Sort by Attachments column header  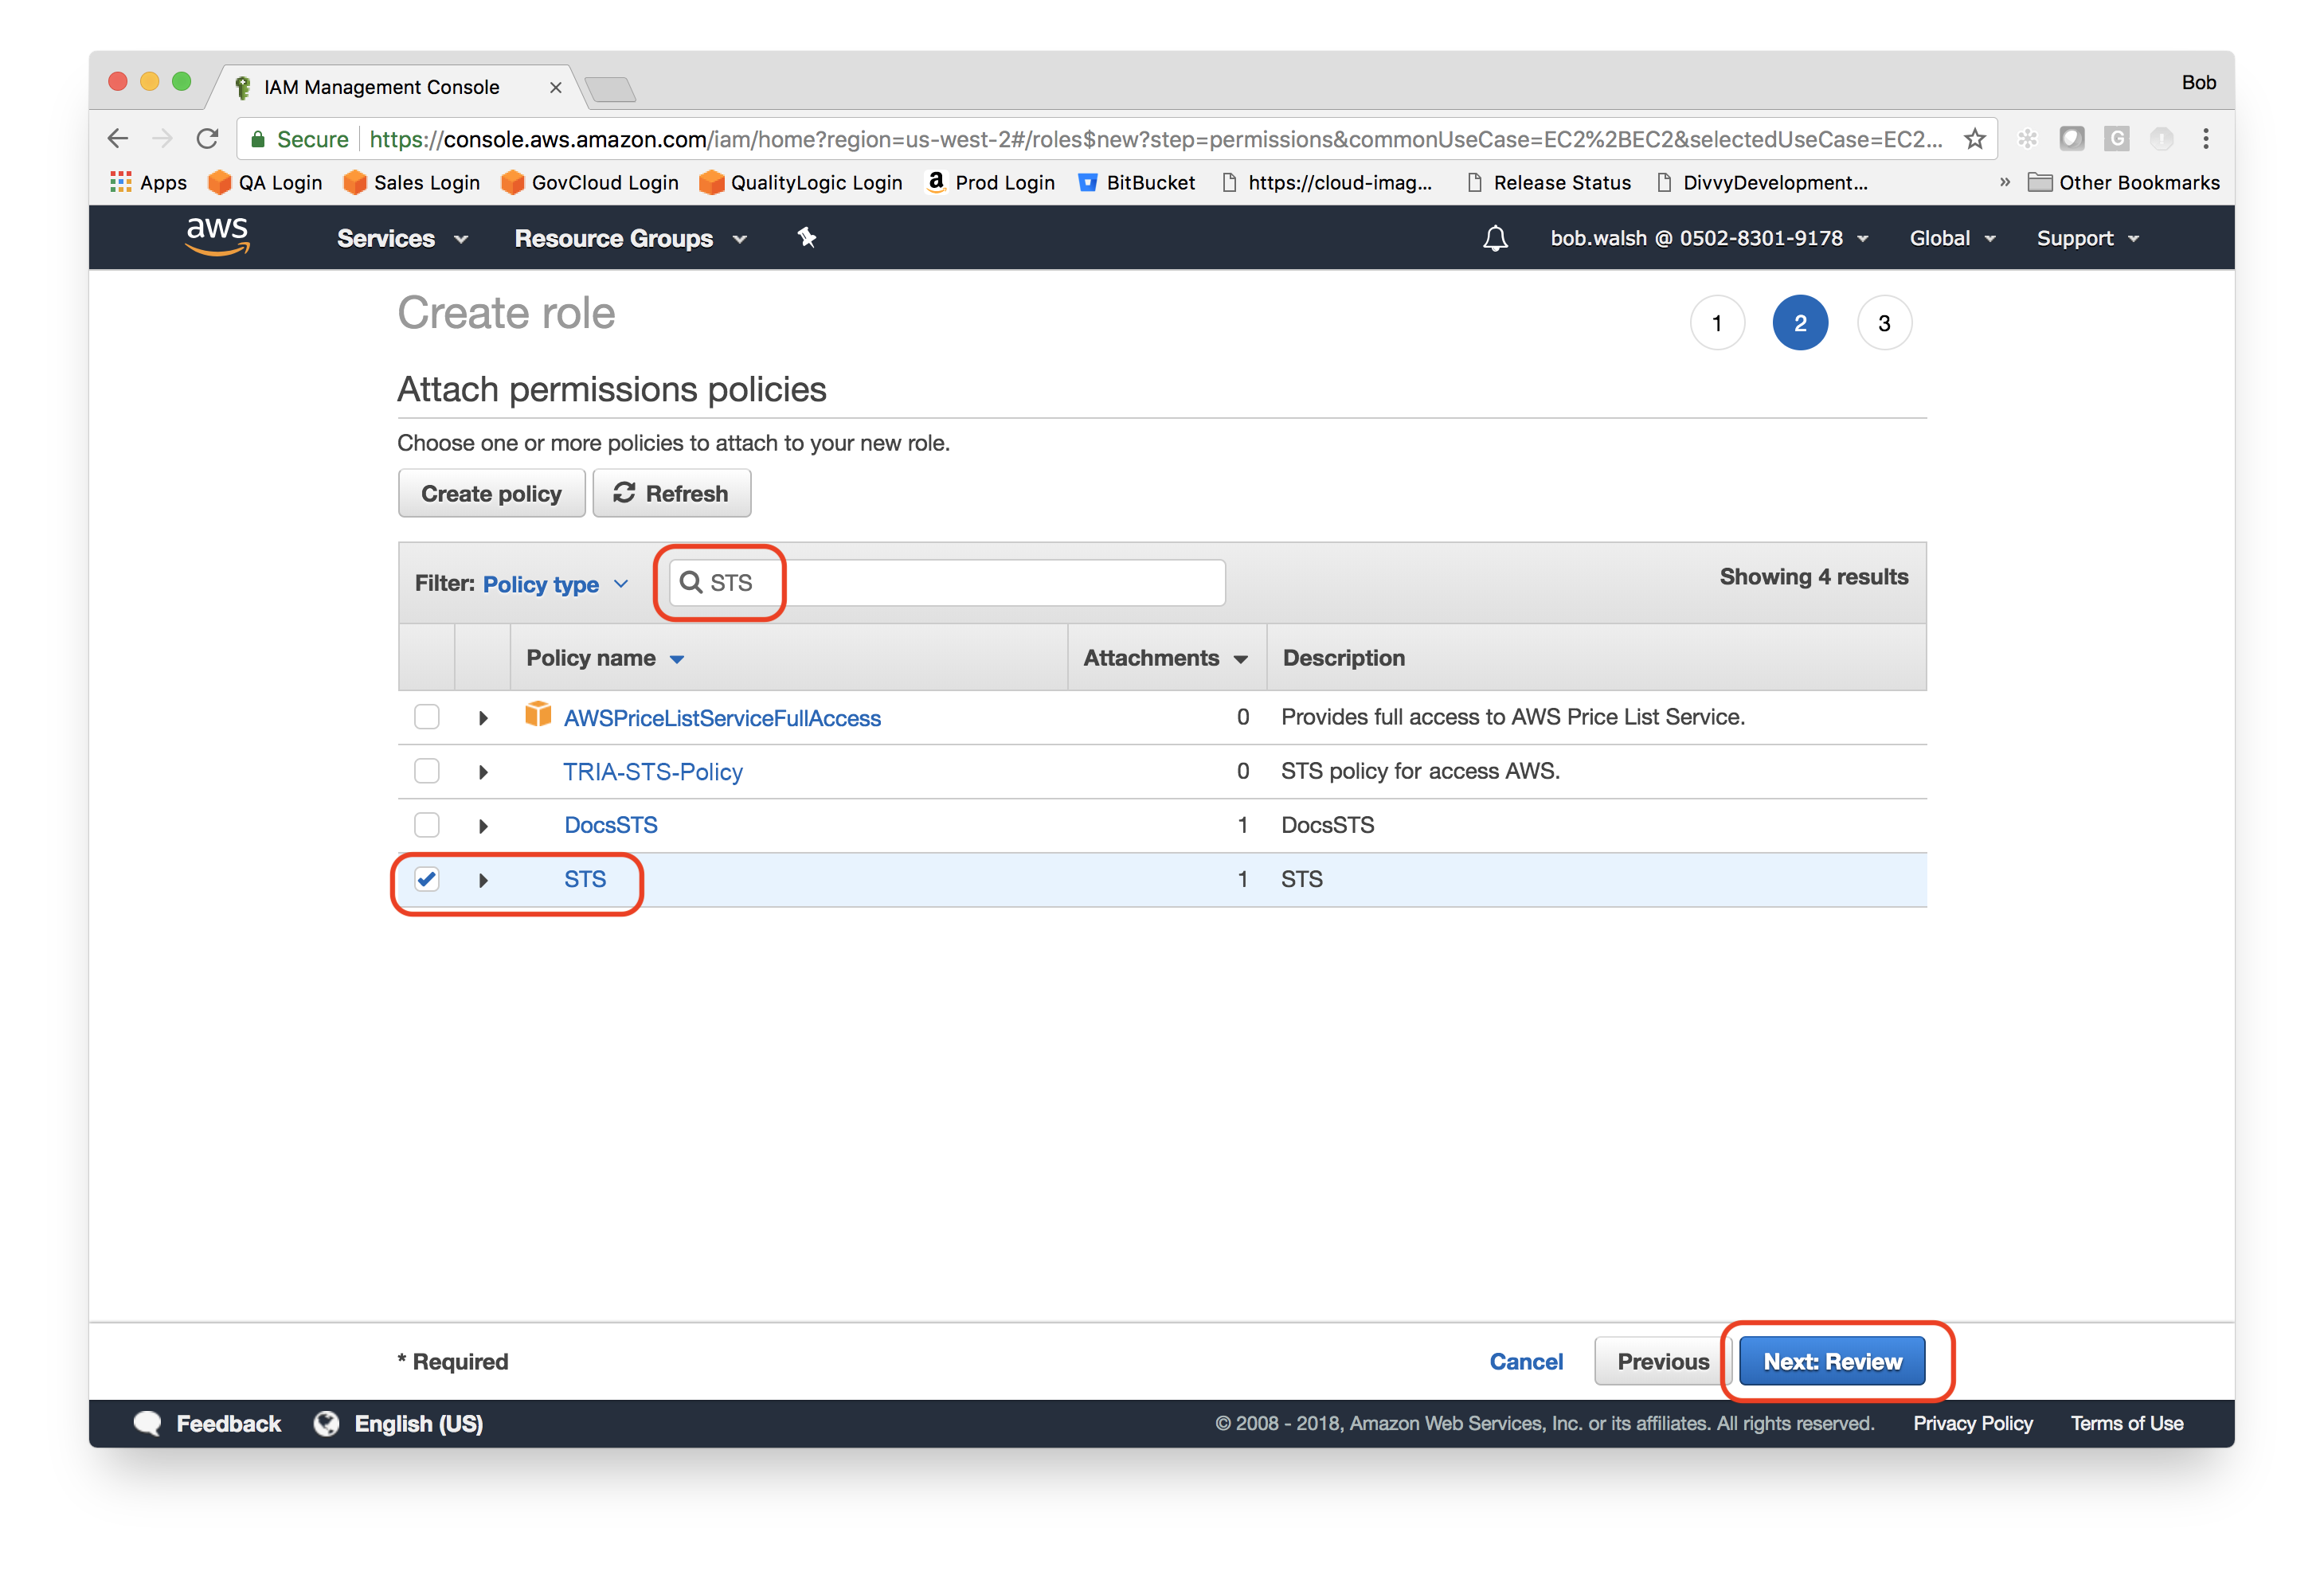tap(1166, 657)
